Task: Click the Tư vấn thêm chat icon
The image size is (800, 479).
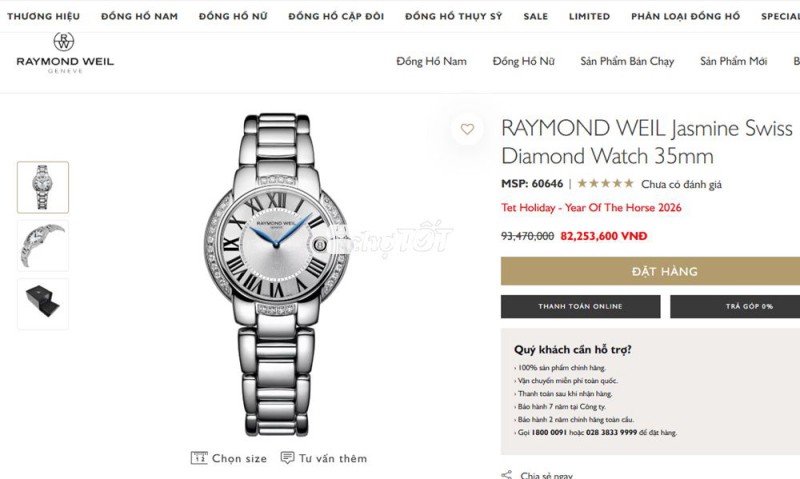Action: coord(287,458)
